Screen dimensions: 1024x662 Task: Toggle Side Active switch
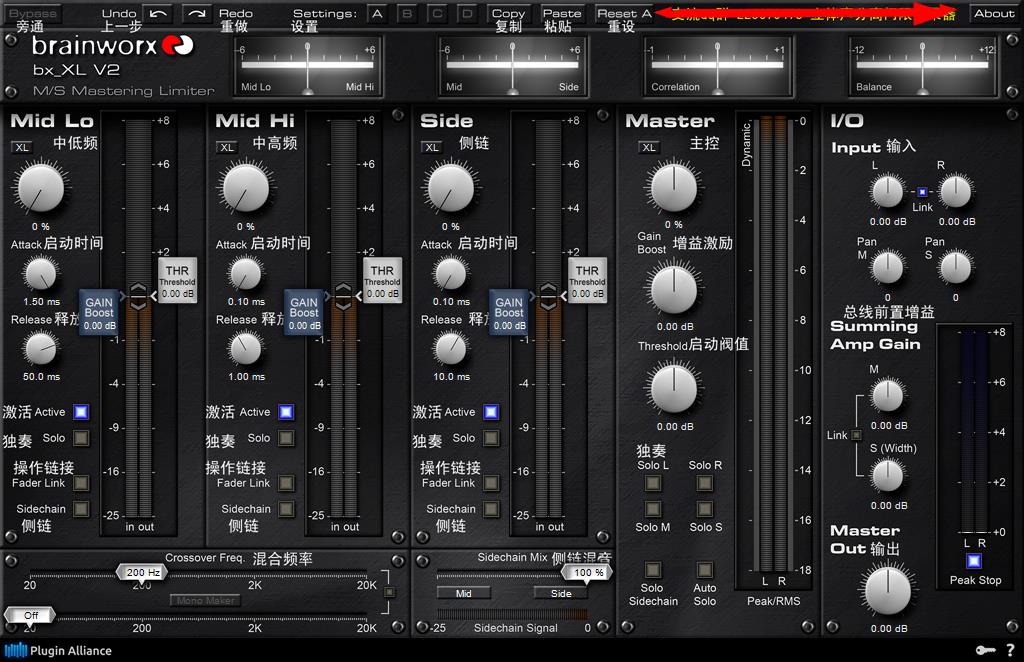click(491, 412)
